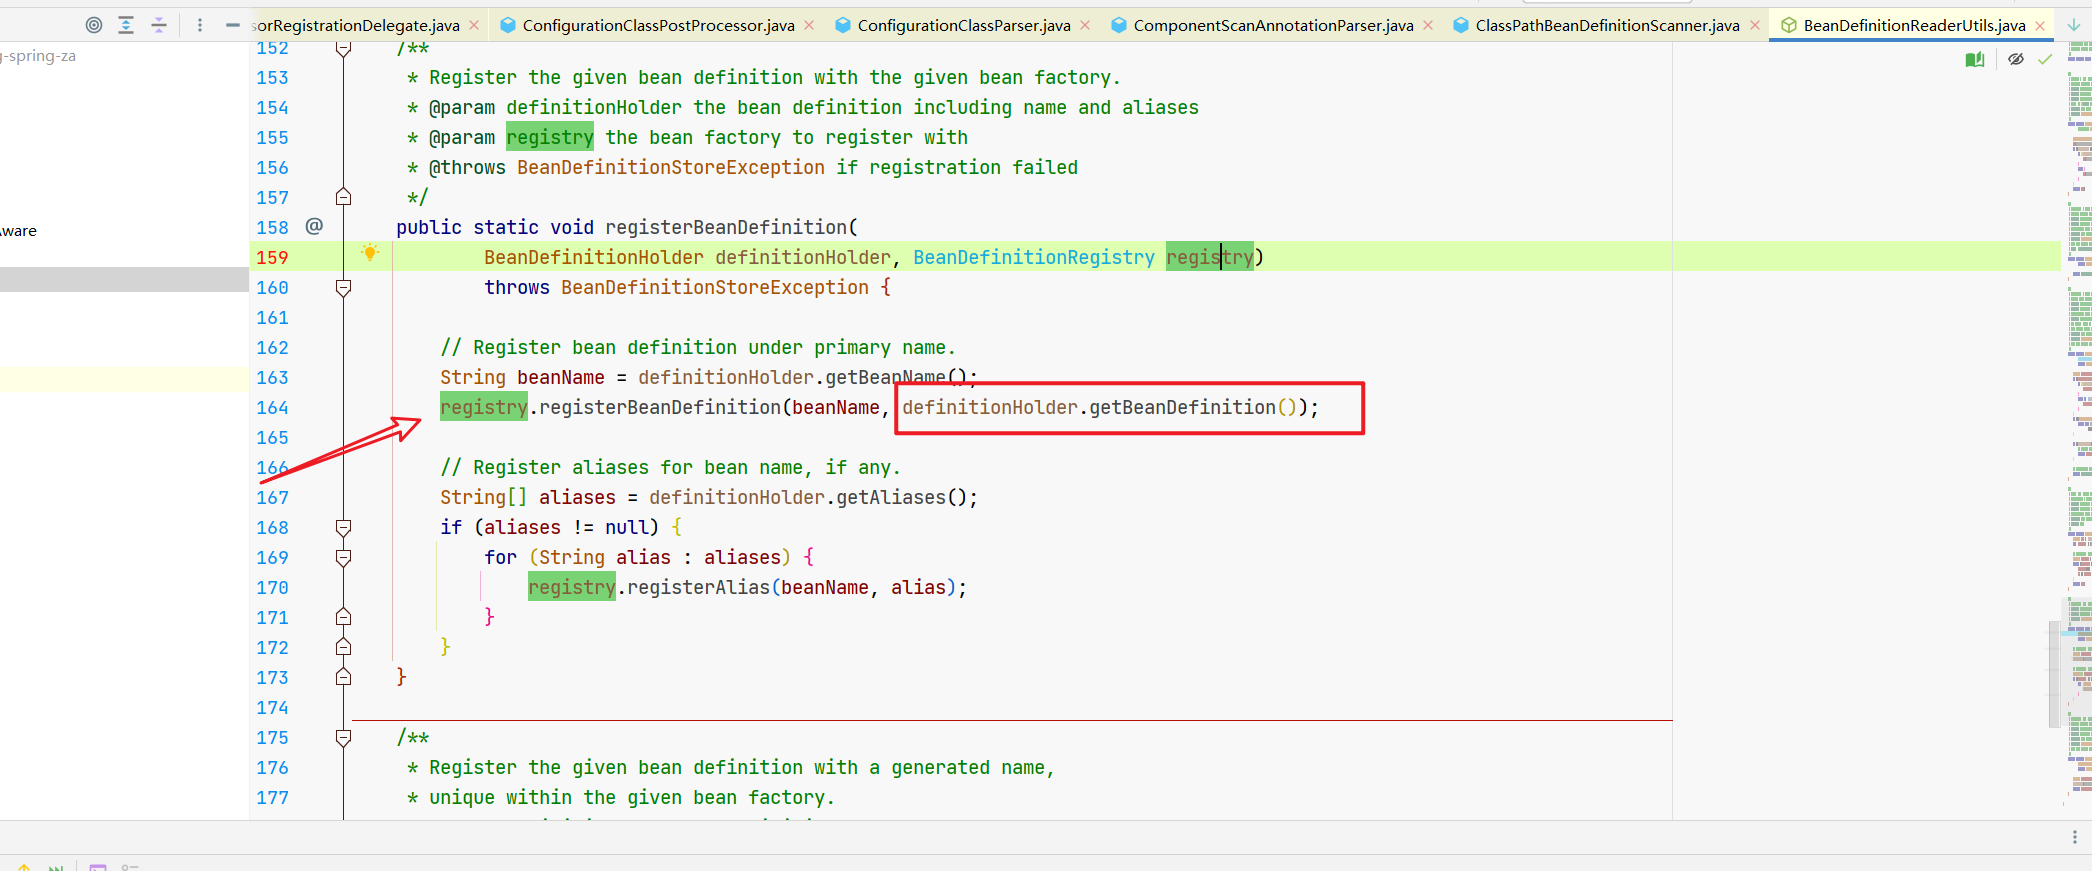Close the ComponentScanAnnotationParser.java tab
Screen dimensions: 2092x871
click(1428, 25)
